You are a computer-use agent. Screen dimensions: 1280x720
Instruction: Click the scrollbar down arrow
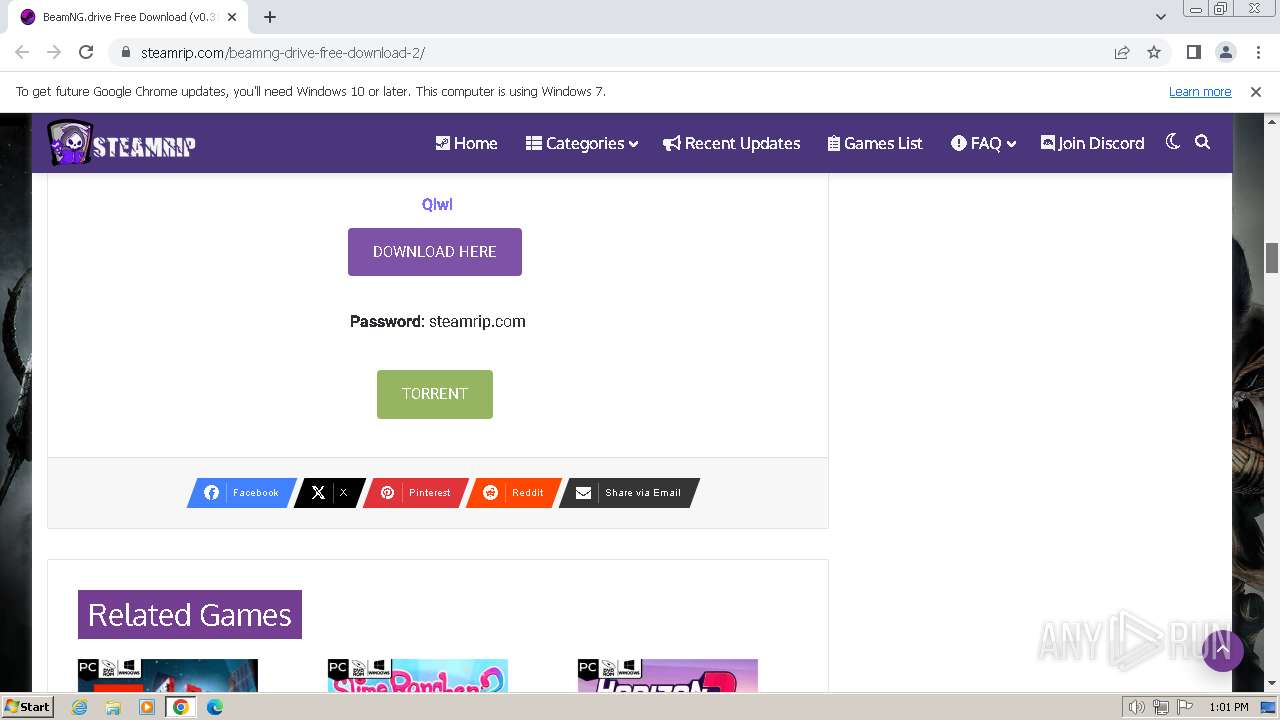(1272, 684)
